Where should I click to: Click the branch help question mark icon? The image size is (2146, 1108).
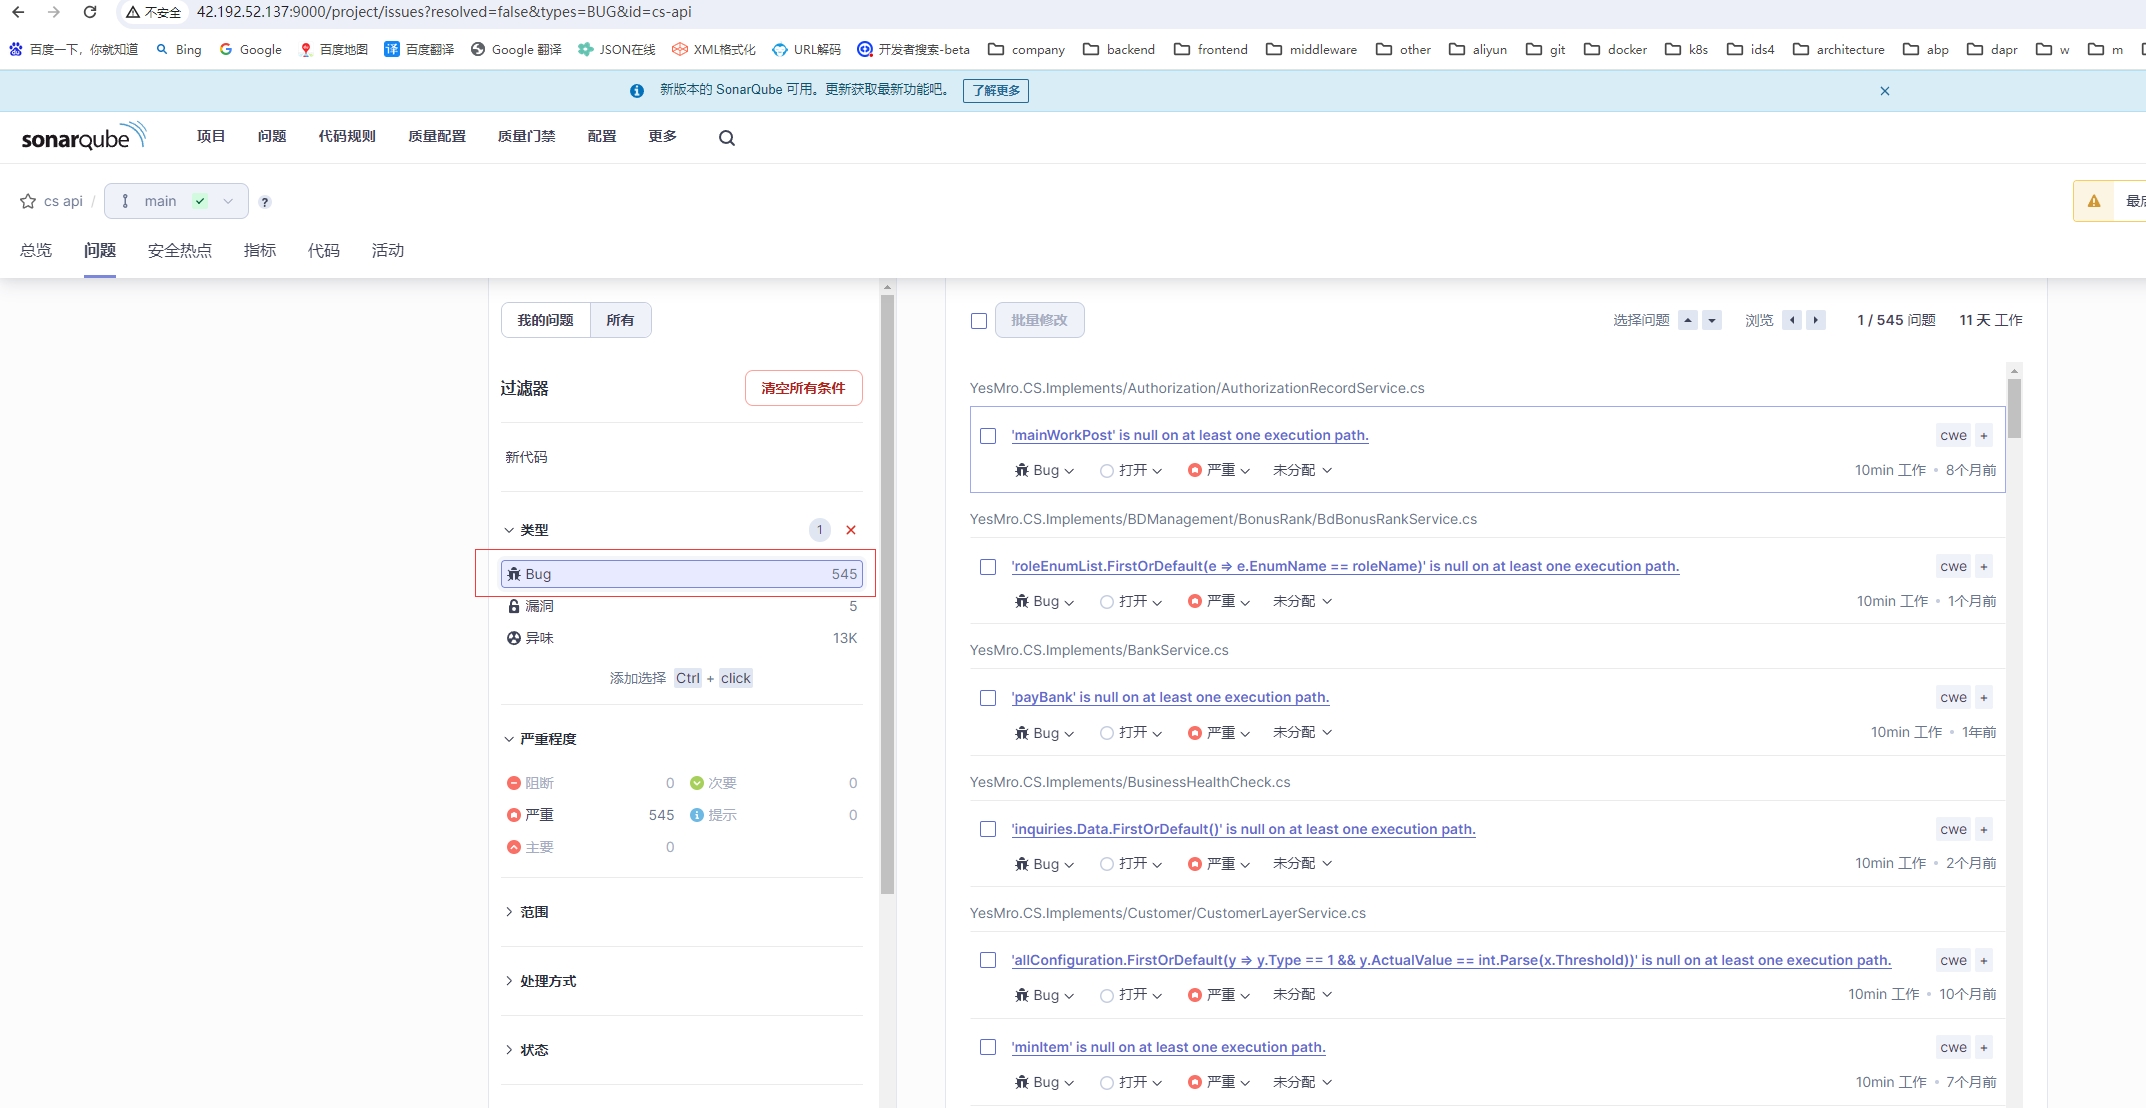tap(265, 202)
